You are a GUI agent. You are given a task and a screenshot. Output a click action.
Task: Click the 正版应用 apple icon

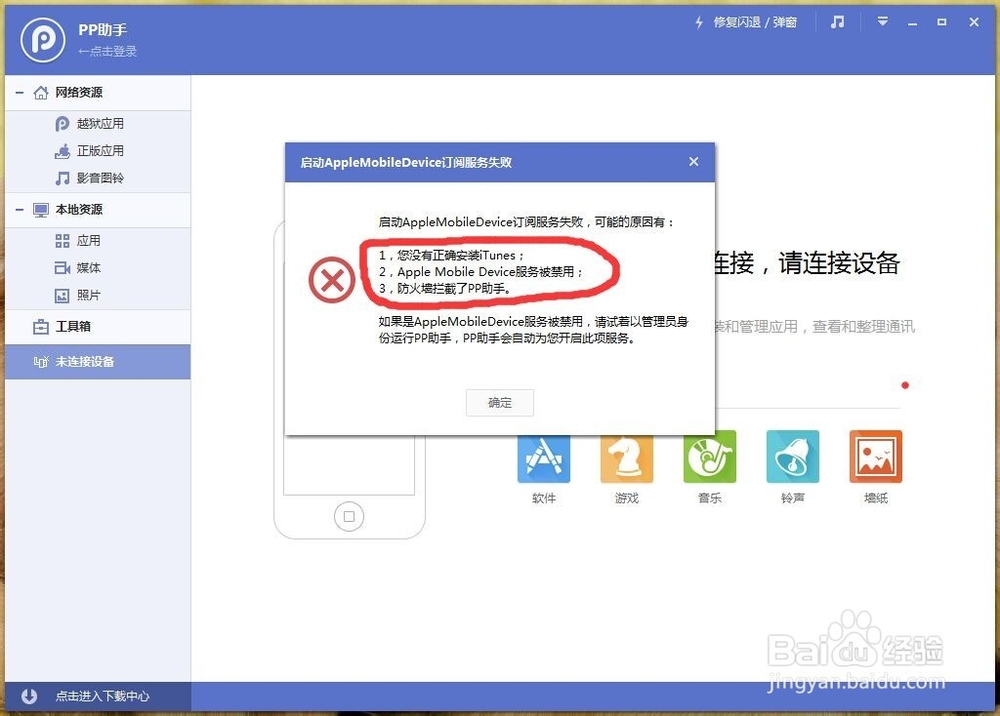point(62,151)
